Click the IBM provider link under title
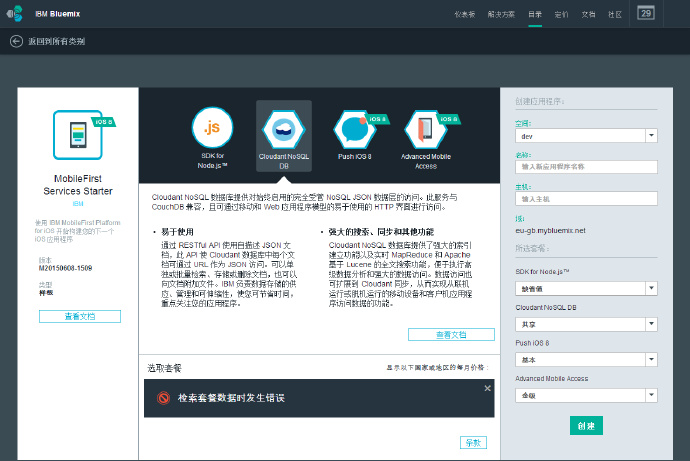690x461 pixels. tap(78, 204)
